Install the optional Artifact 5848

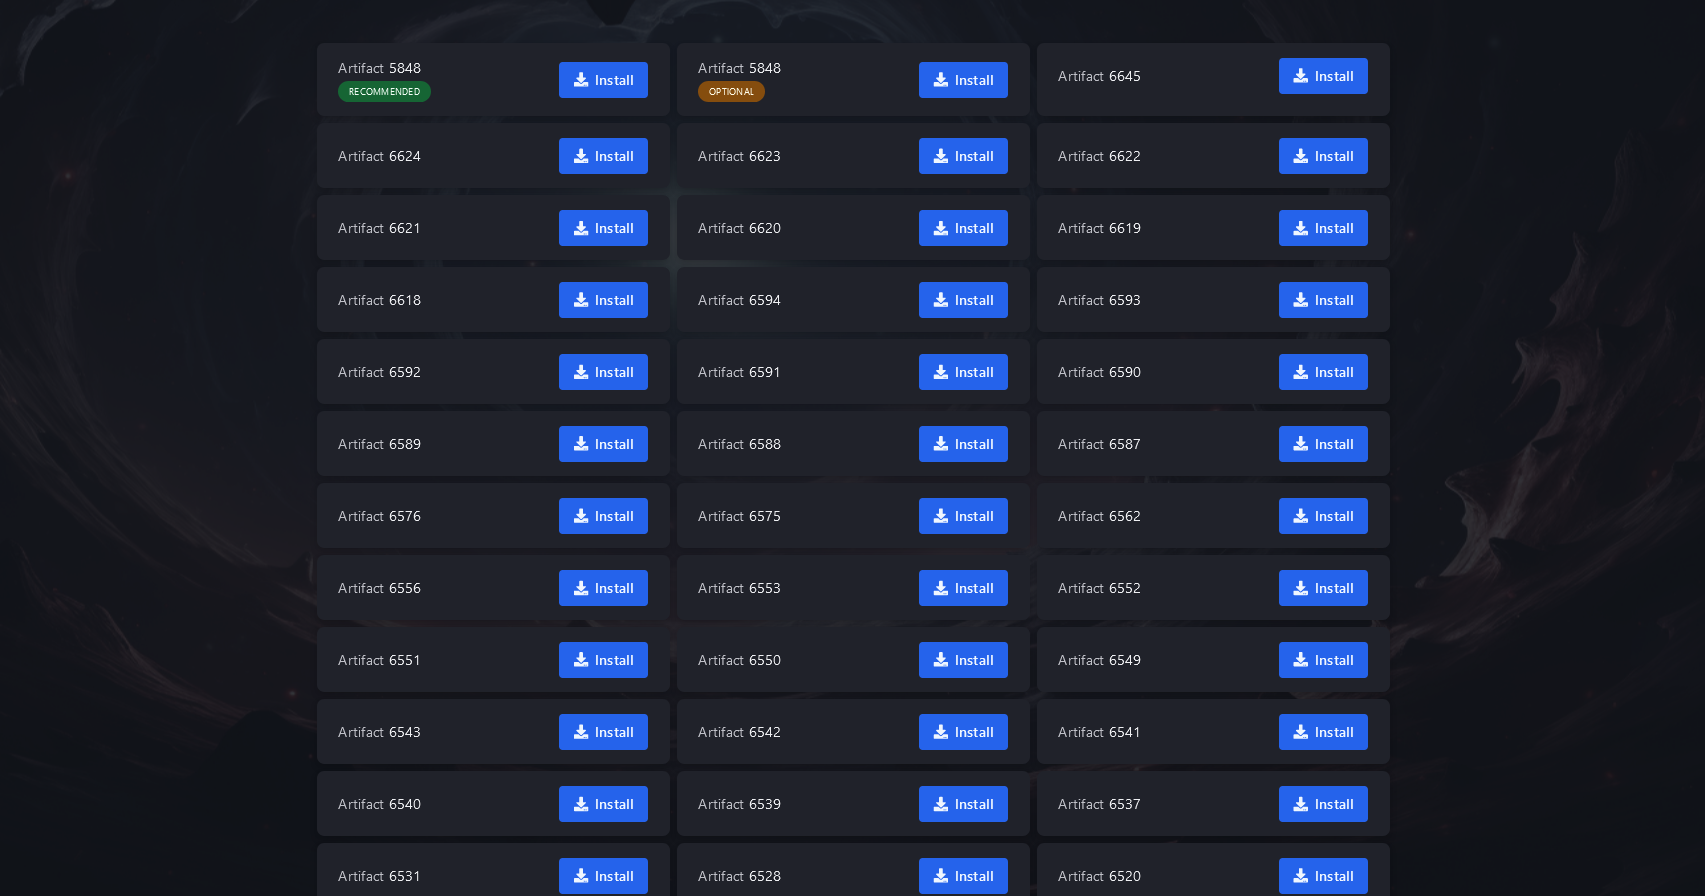pyautogui.click(x=963, y=80)
